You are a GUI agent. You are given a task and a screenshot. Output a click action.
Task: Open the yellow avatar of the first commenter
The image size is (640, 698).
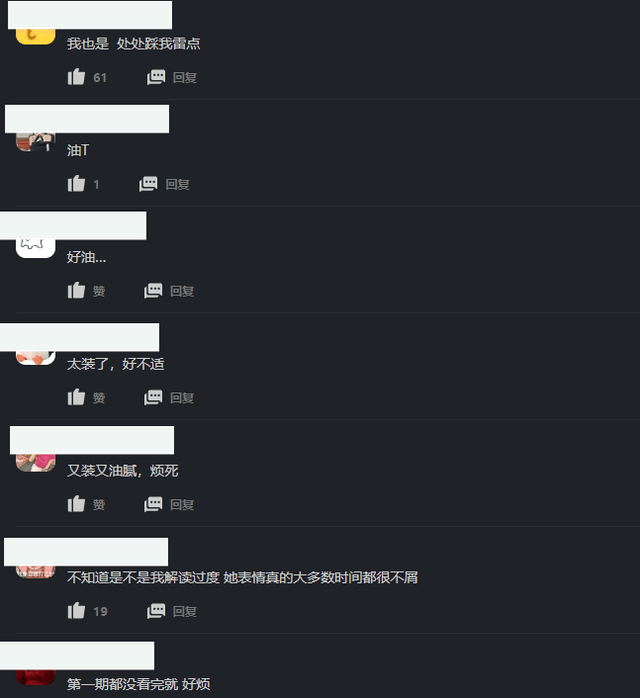point(36,37)
